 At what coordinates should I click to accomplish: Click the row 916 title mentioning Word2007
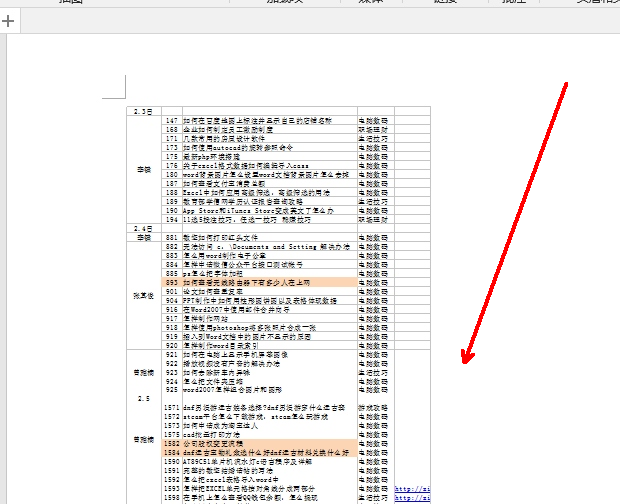point(236,310)
